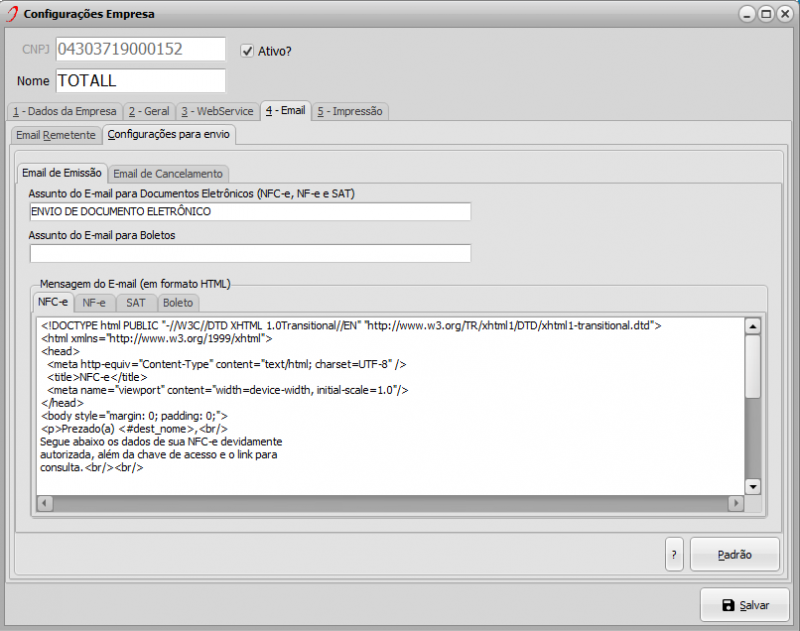Open the 3 - WebService tab
The height and width of the screenshot is (631, 800).
click(217, 111)
